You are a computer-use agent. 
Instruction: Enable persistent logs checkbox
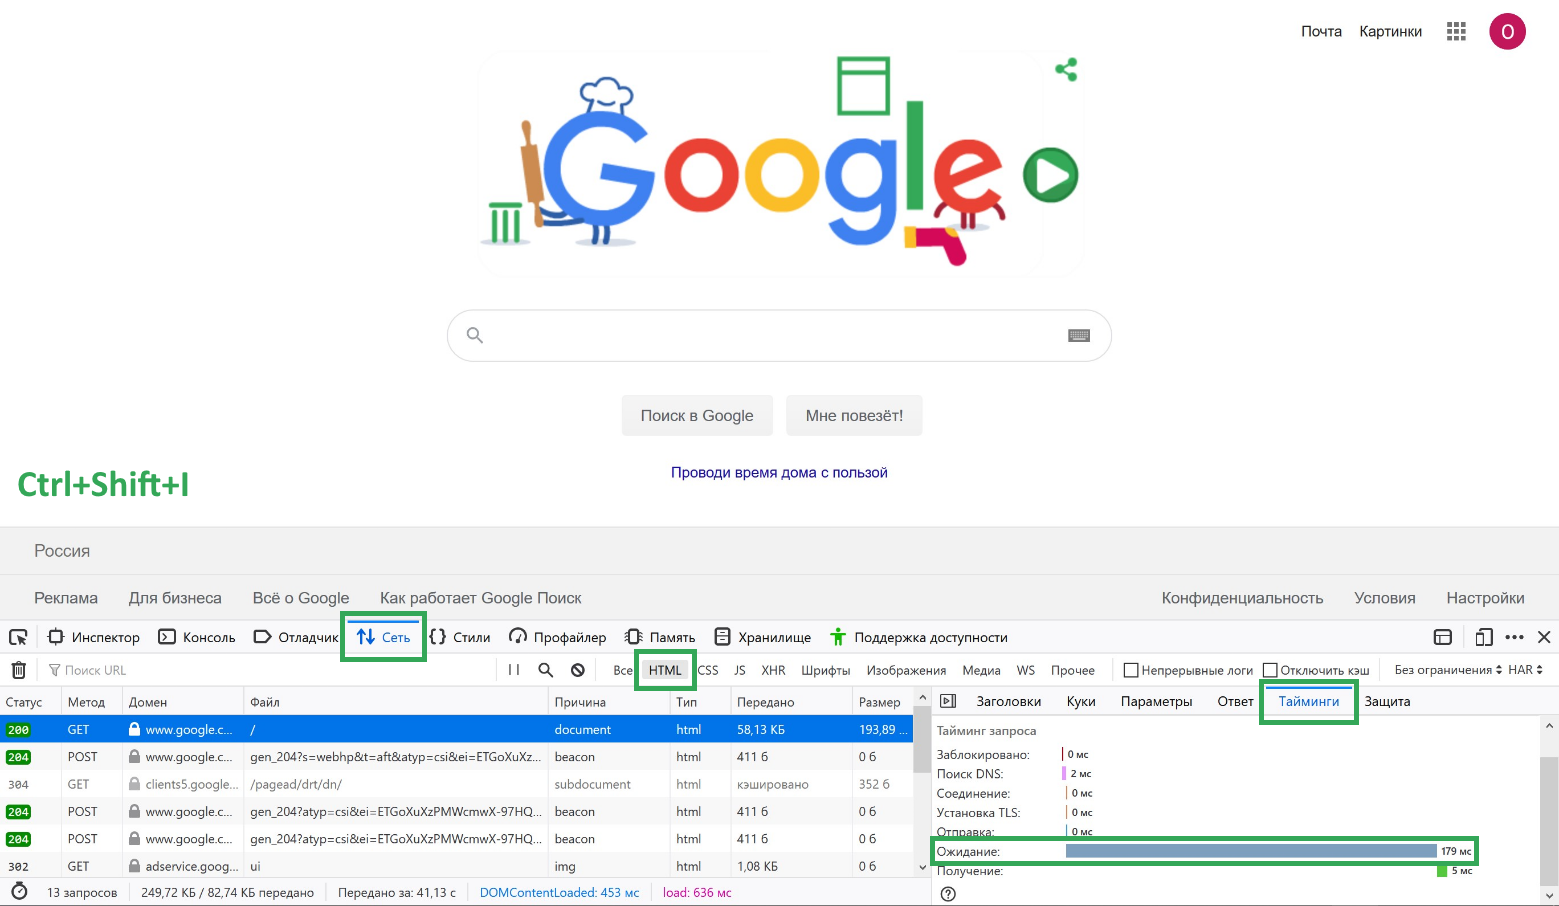coord(1131,670)
